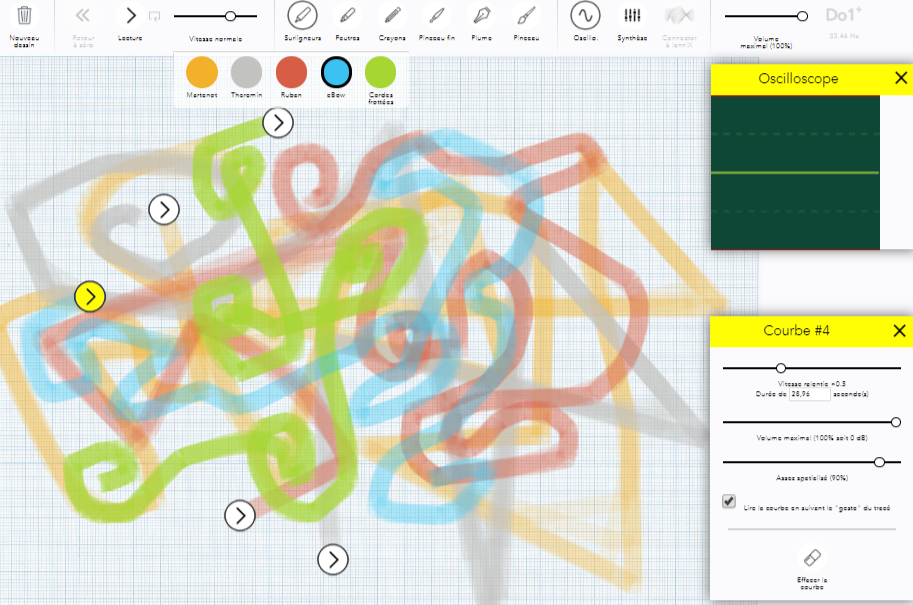
Task: Select the green Cordes frottées swatch
Action: (x=380, y=72)
